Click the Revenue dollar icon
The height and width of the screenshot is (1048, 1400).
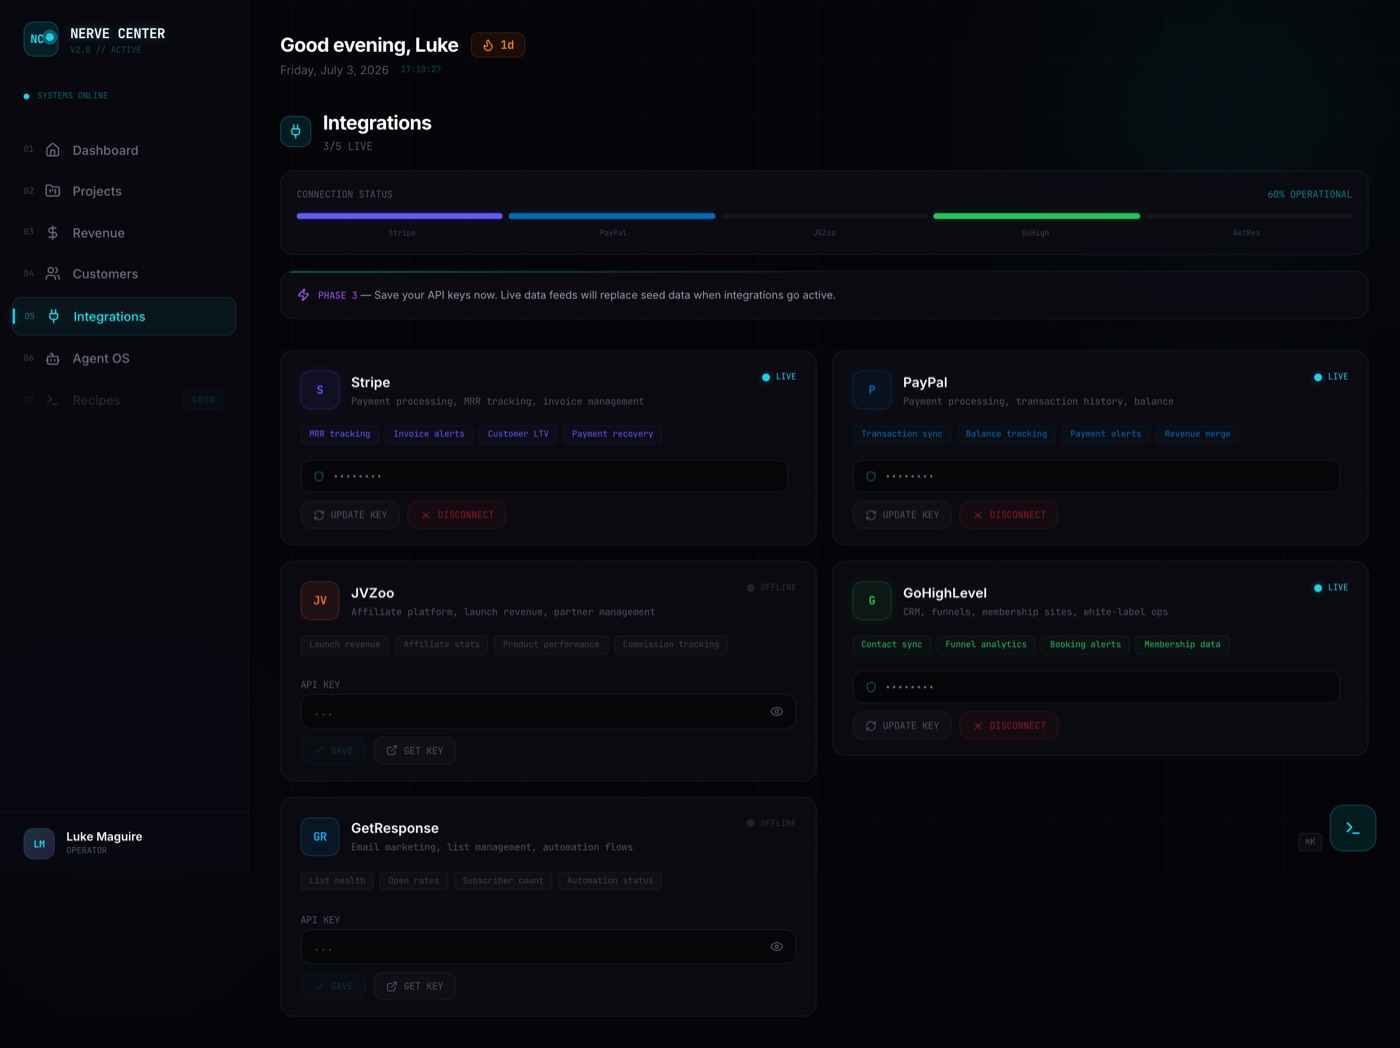(x=53, y=233)
